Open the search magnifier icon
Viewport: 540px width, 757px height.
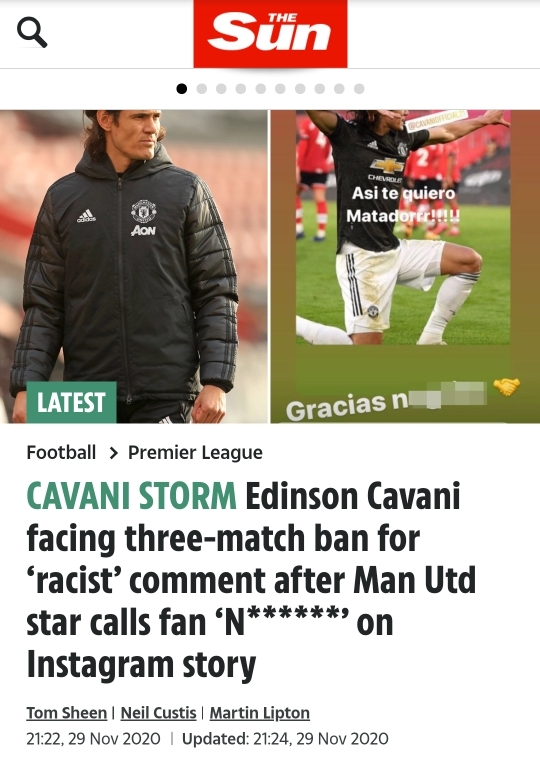point(32,32)
